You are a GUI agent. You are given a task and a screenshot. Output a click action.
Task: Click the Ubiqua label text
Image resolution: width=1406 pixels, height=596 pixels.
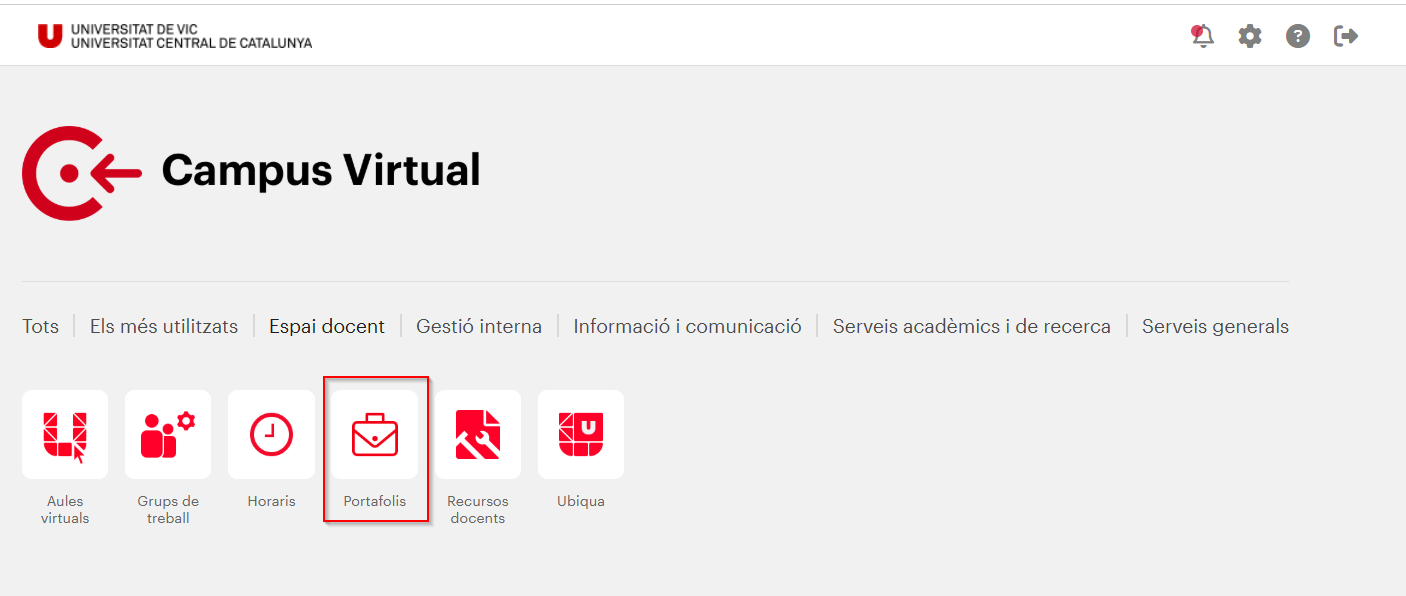point(581,501)
